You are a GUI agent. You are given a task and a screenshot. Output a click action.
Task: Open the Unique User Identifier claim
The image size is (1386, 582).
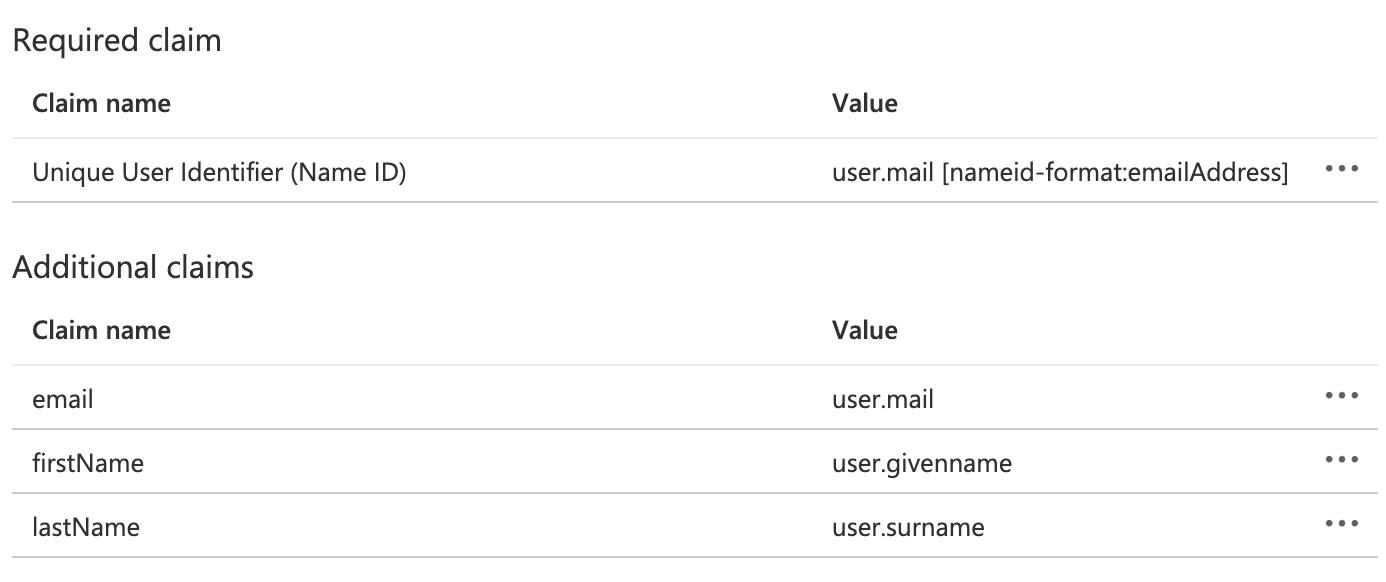coord(160,173)
